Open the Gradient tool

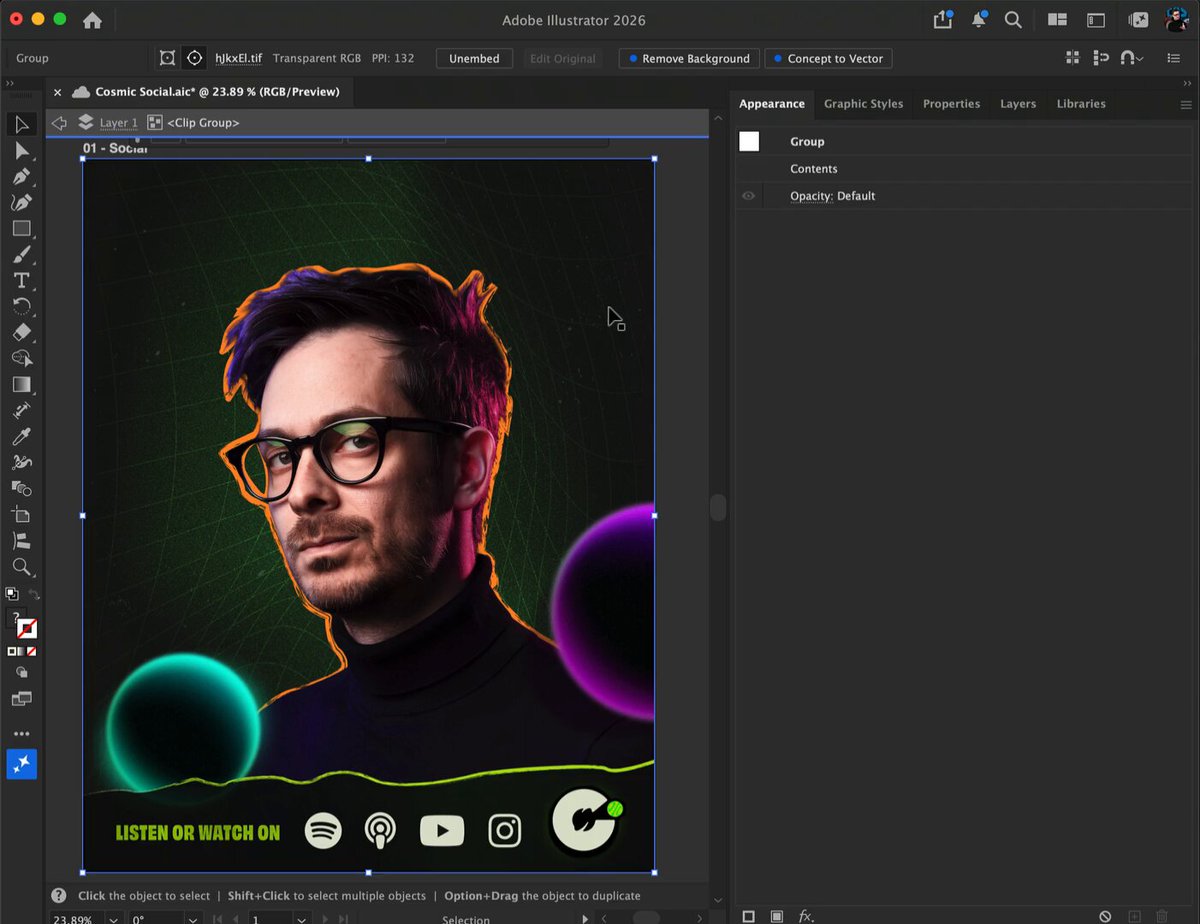(x=21, y=384)
